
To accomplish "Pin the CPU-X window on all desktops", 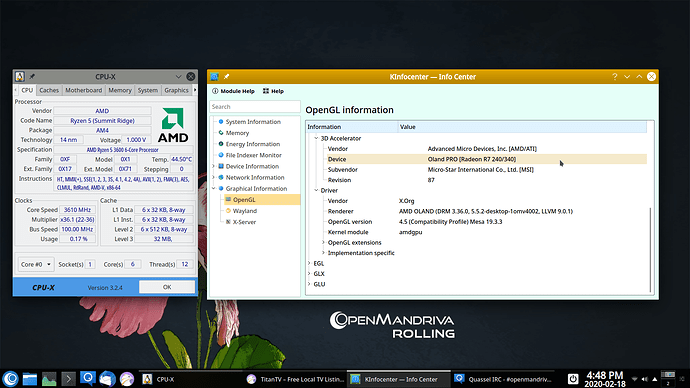I will (x=32, y=77).
